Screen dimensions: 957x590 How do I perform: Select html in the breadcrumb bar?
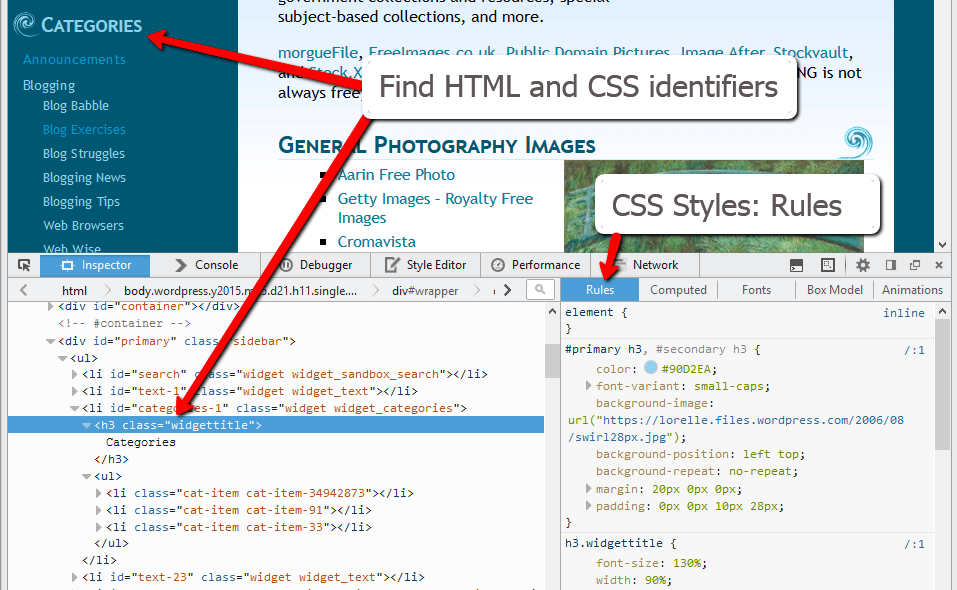coord(74,290)
